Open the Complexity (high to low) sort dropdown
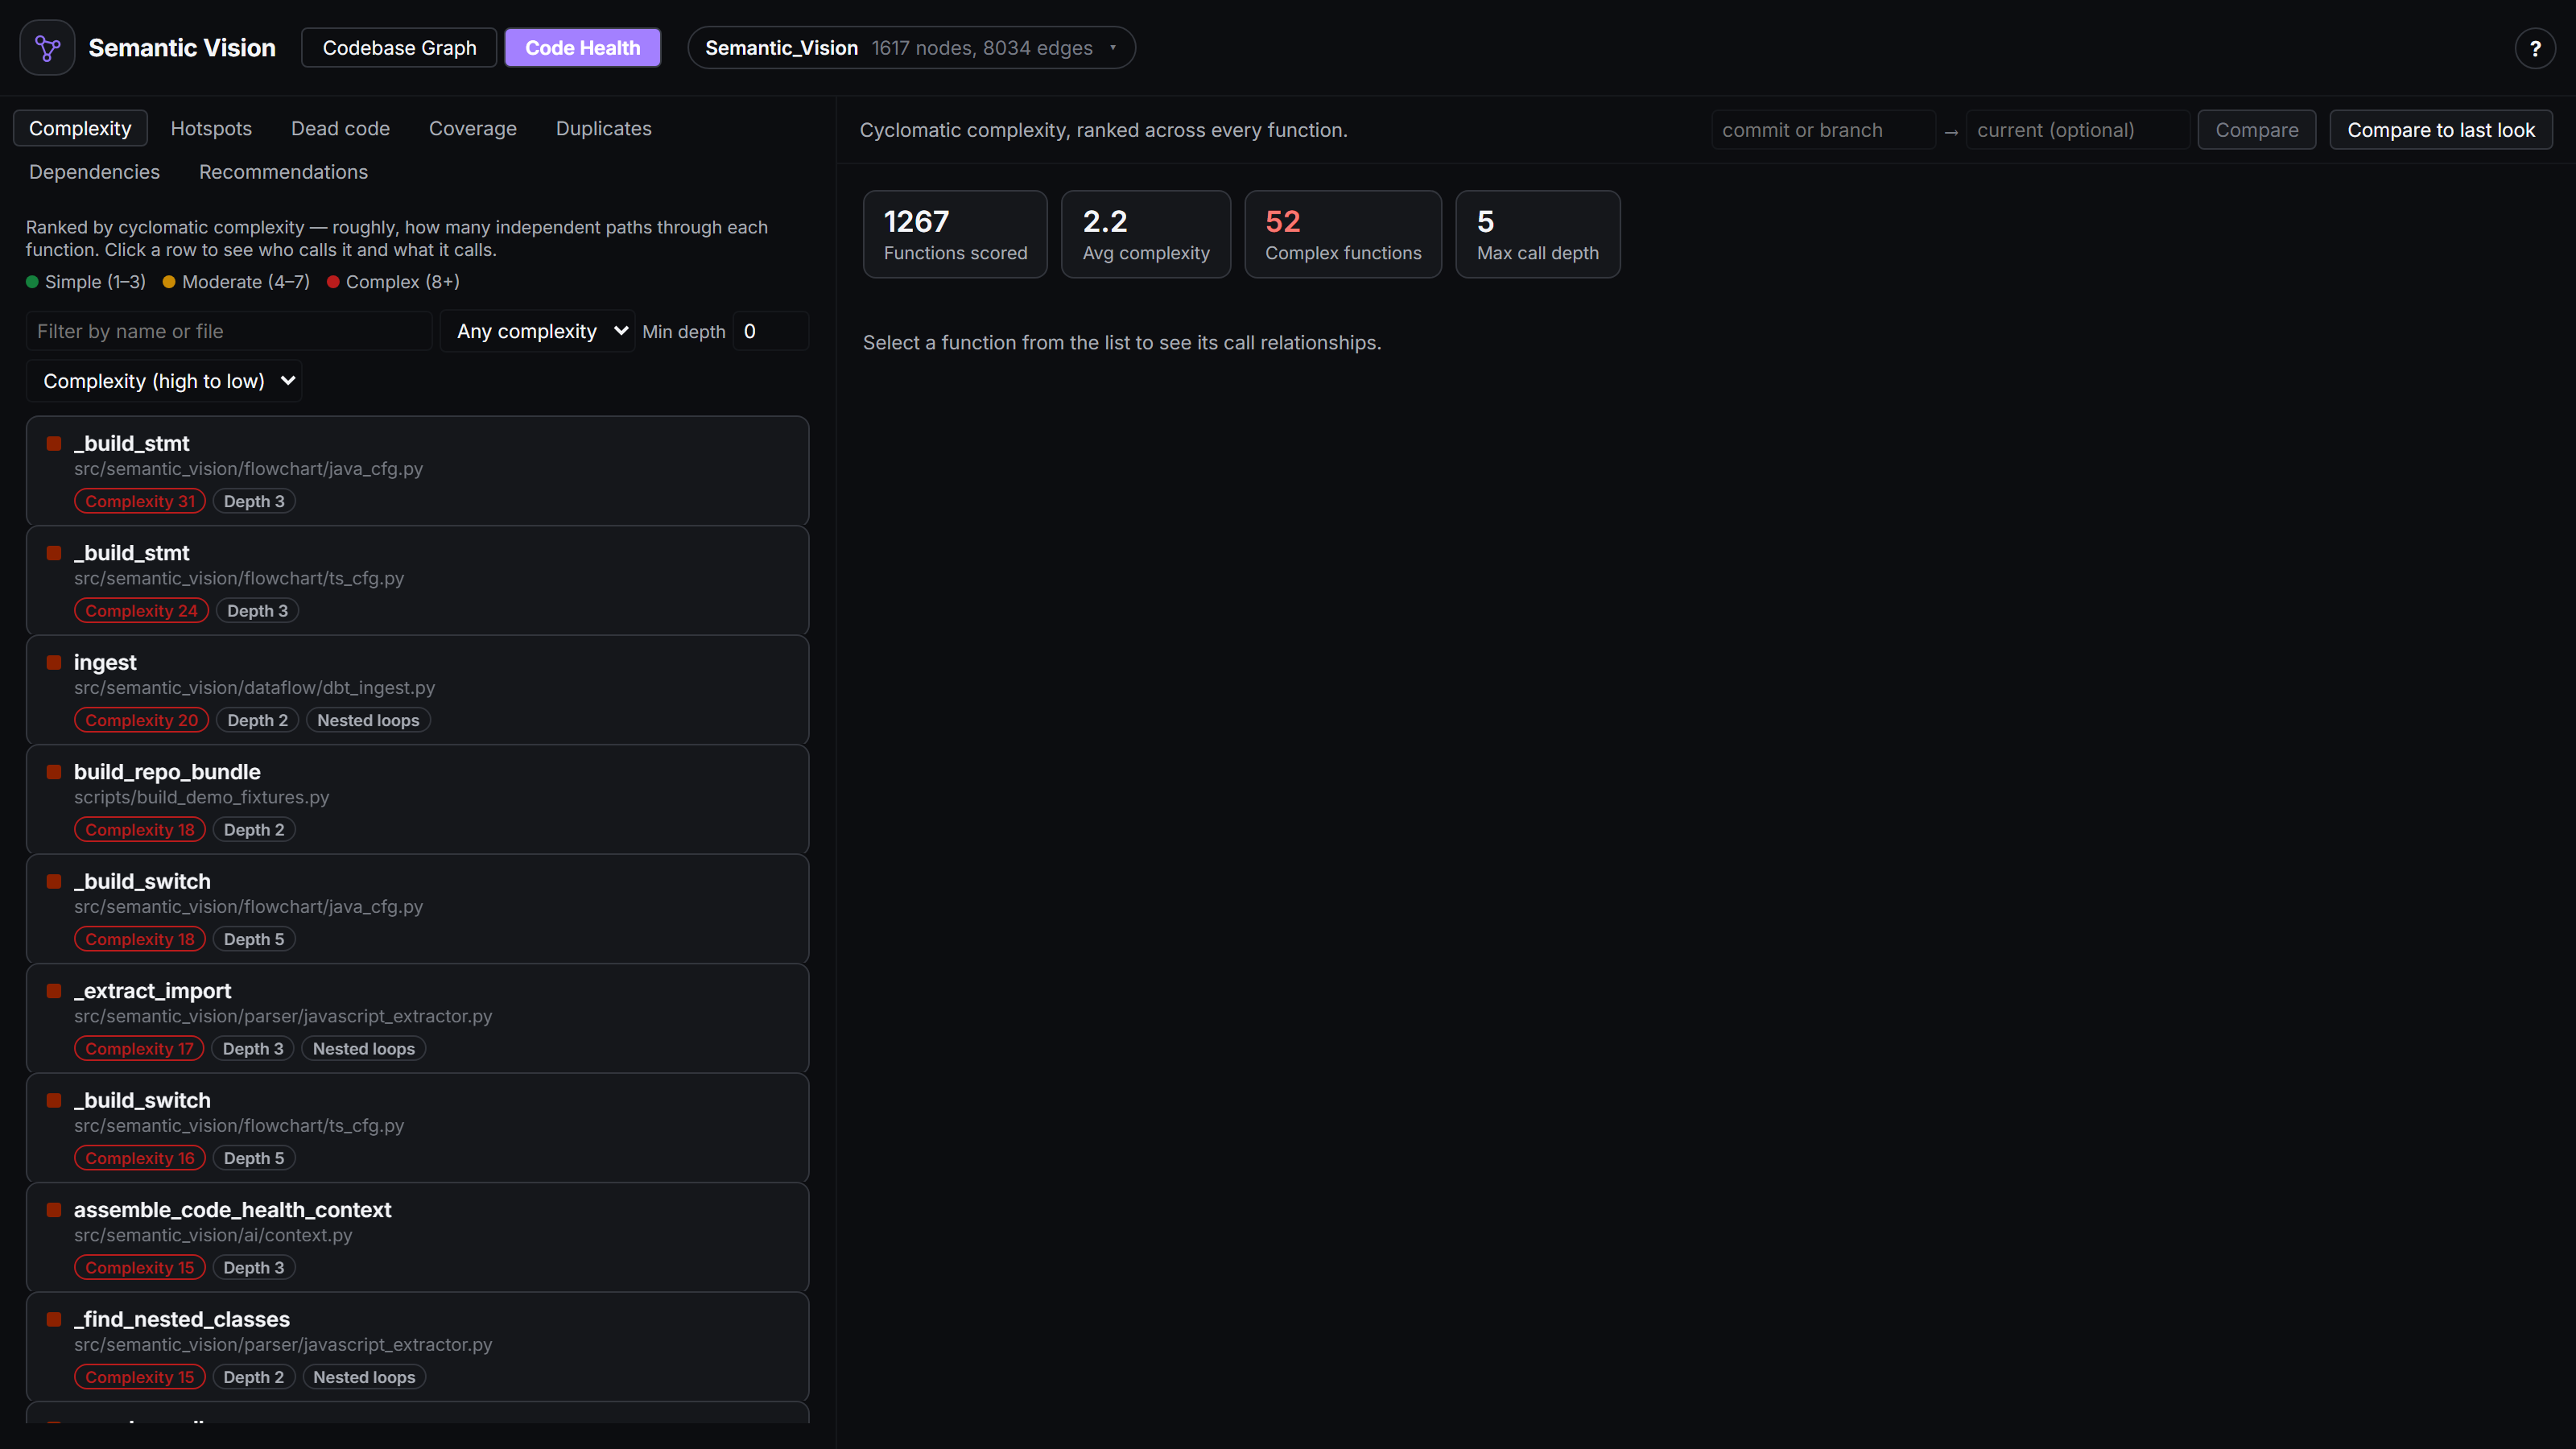The image size is (2576, 1449). tap(164, 381)
